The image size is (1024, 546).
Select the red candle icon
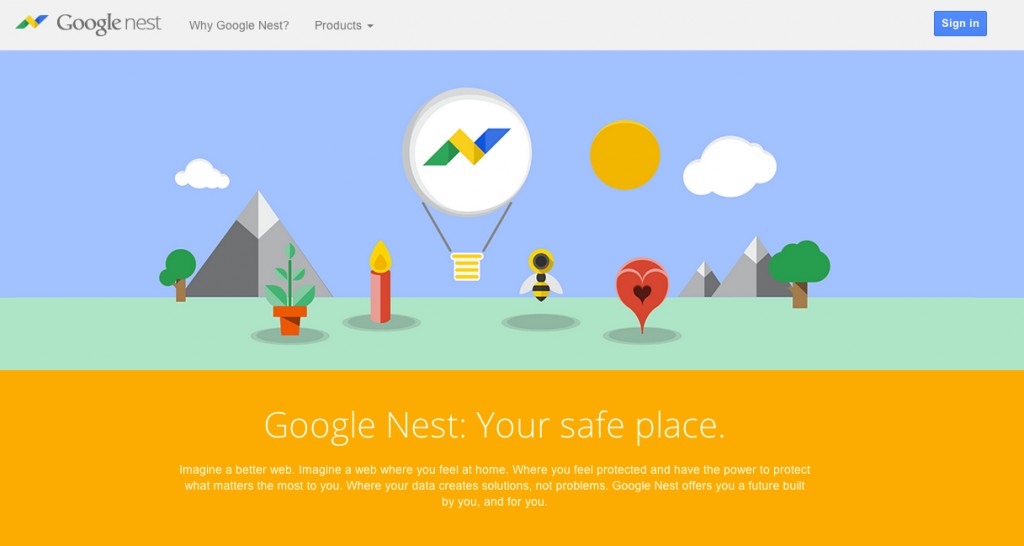pyautogui.click(x=381, y=281)
